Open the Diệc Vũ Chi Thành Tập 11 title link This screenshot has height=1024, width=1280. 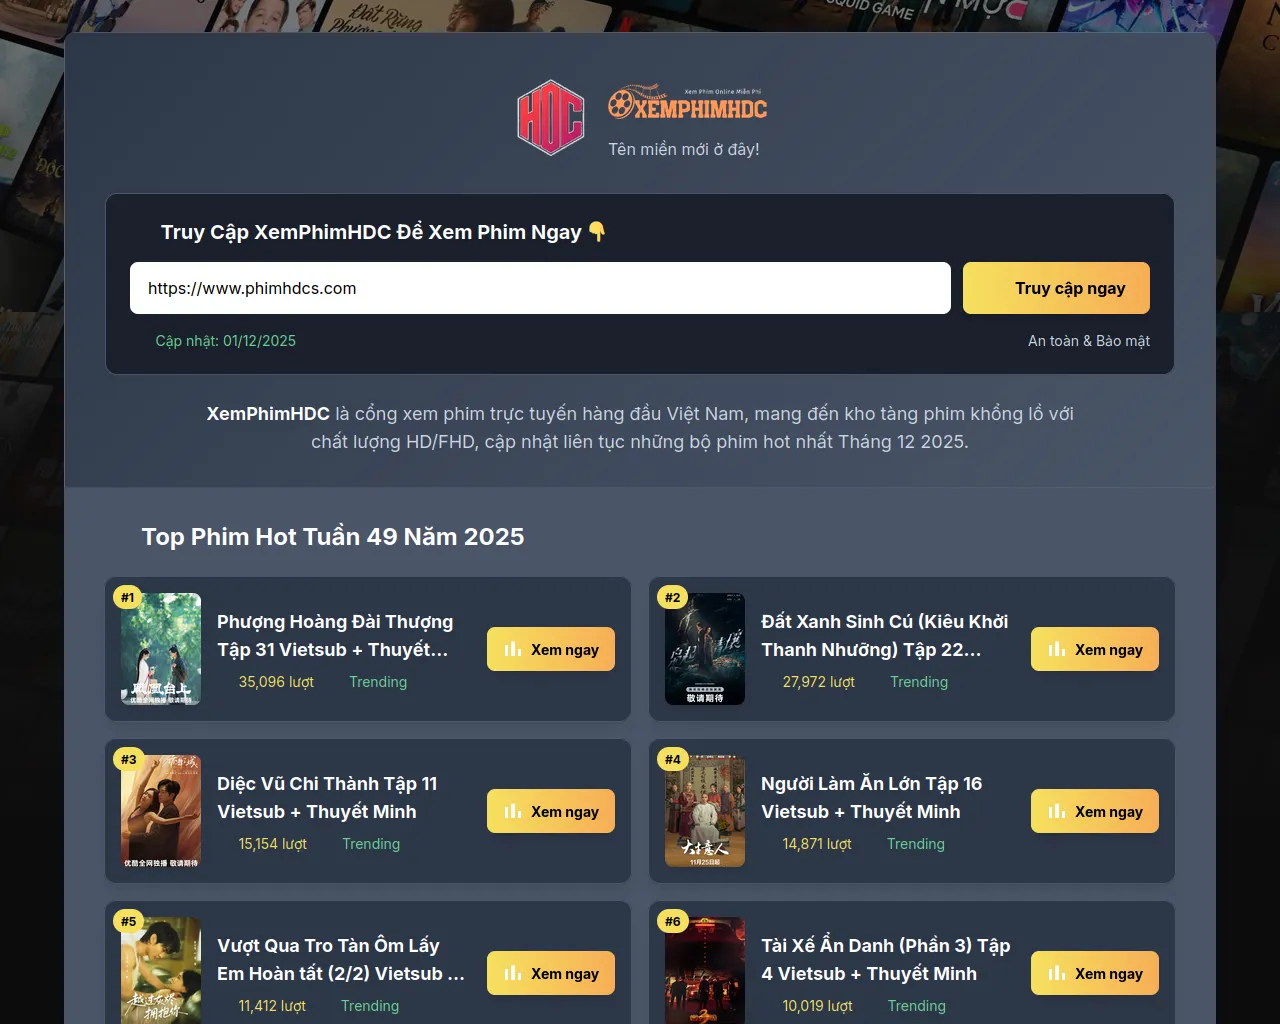click(x=327, y=797)
